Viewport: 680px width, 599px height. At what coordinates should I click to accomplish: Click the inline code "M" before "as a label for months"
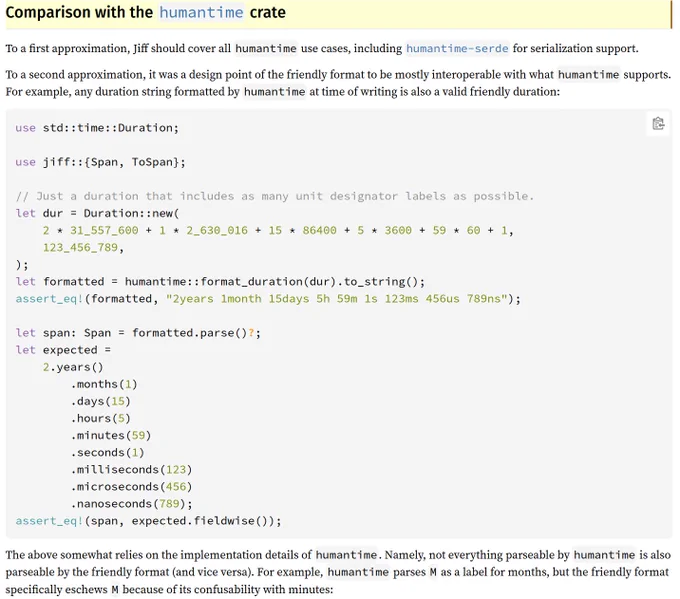[433, 572]
